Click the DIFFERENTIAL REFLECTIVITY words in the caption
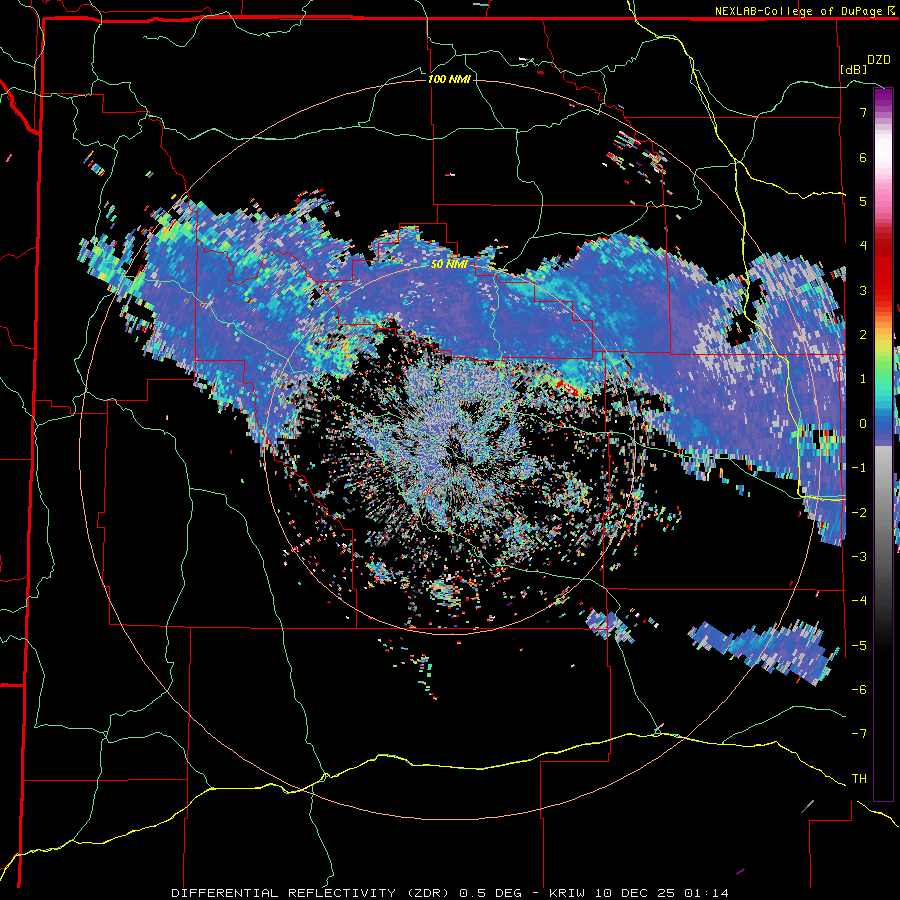 click(x=284, y=893)
